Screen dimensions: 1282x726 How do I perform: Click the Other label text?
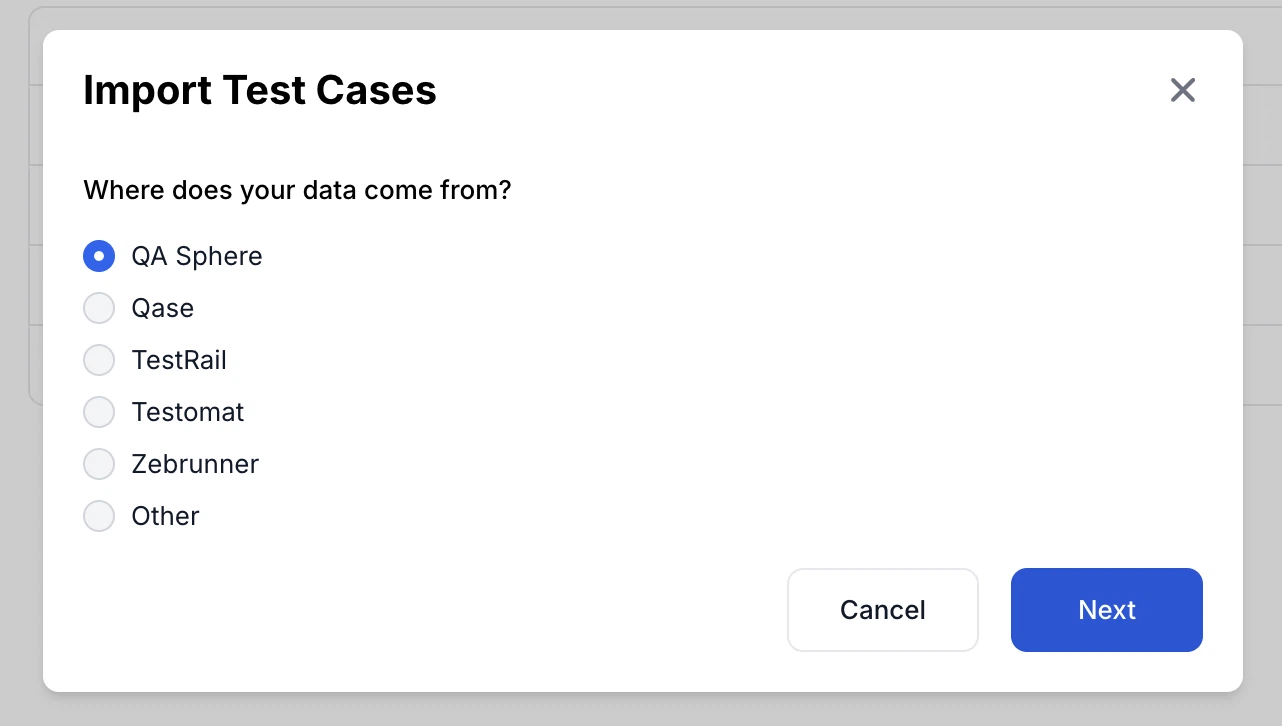pos(165,516)
